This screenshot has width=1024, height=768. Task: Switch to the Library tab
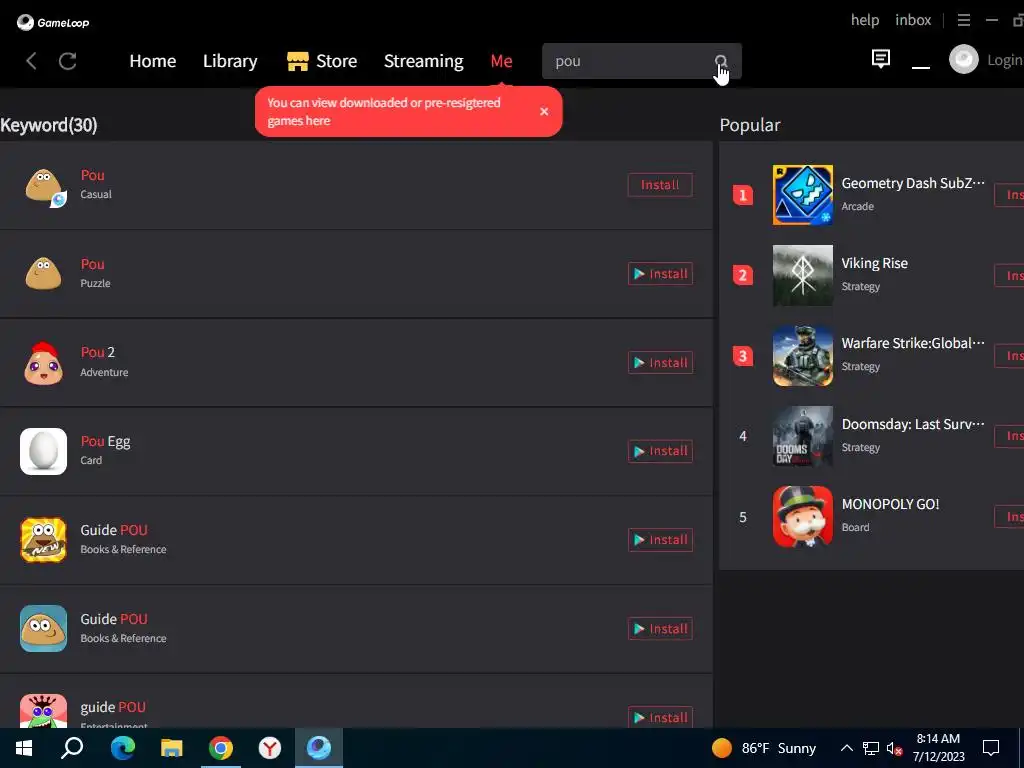230,61
